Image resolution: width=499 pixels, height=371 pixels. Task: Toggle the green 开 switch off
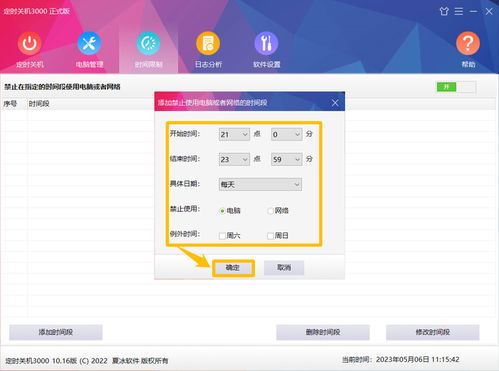(x=456, y=87)
